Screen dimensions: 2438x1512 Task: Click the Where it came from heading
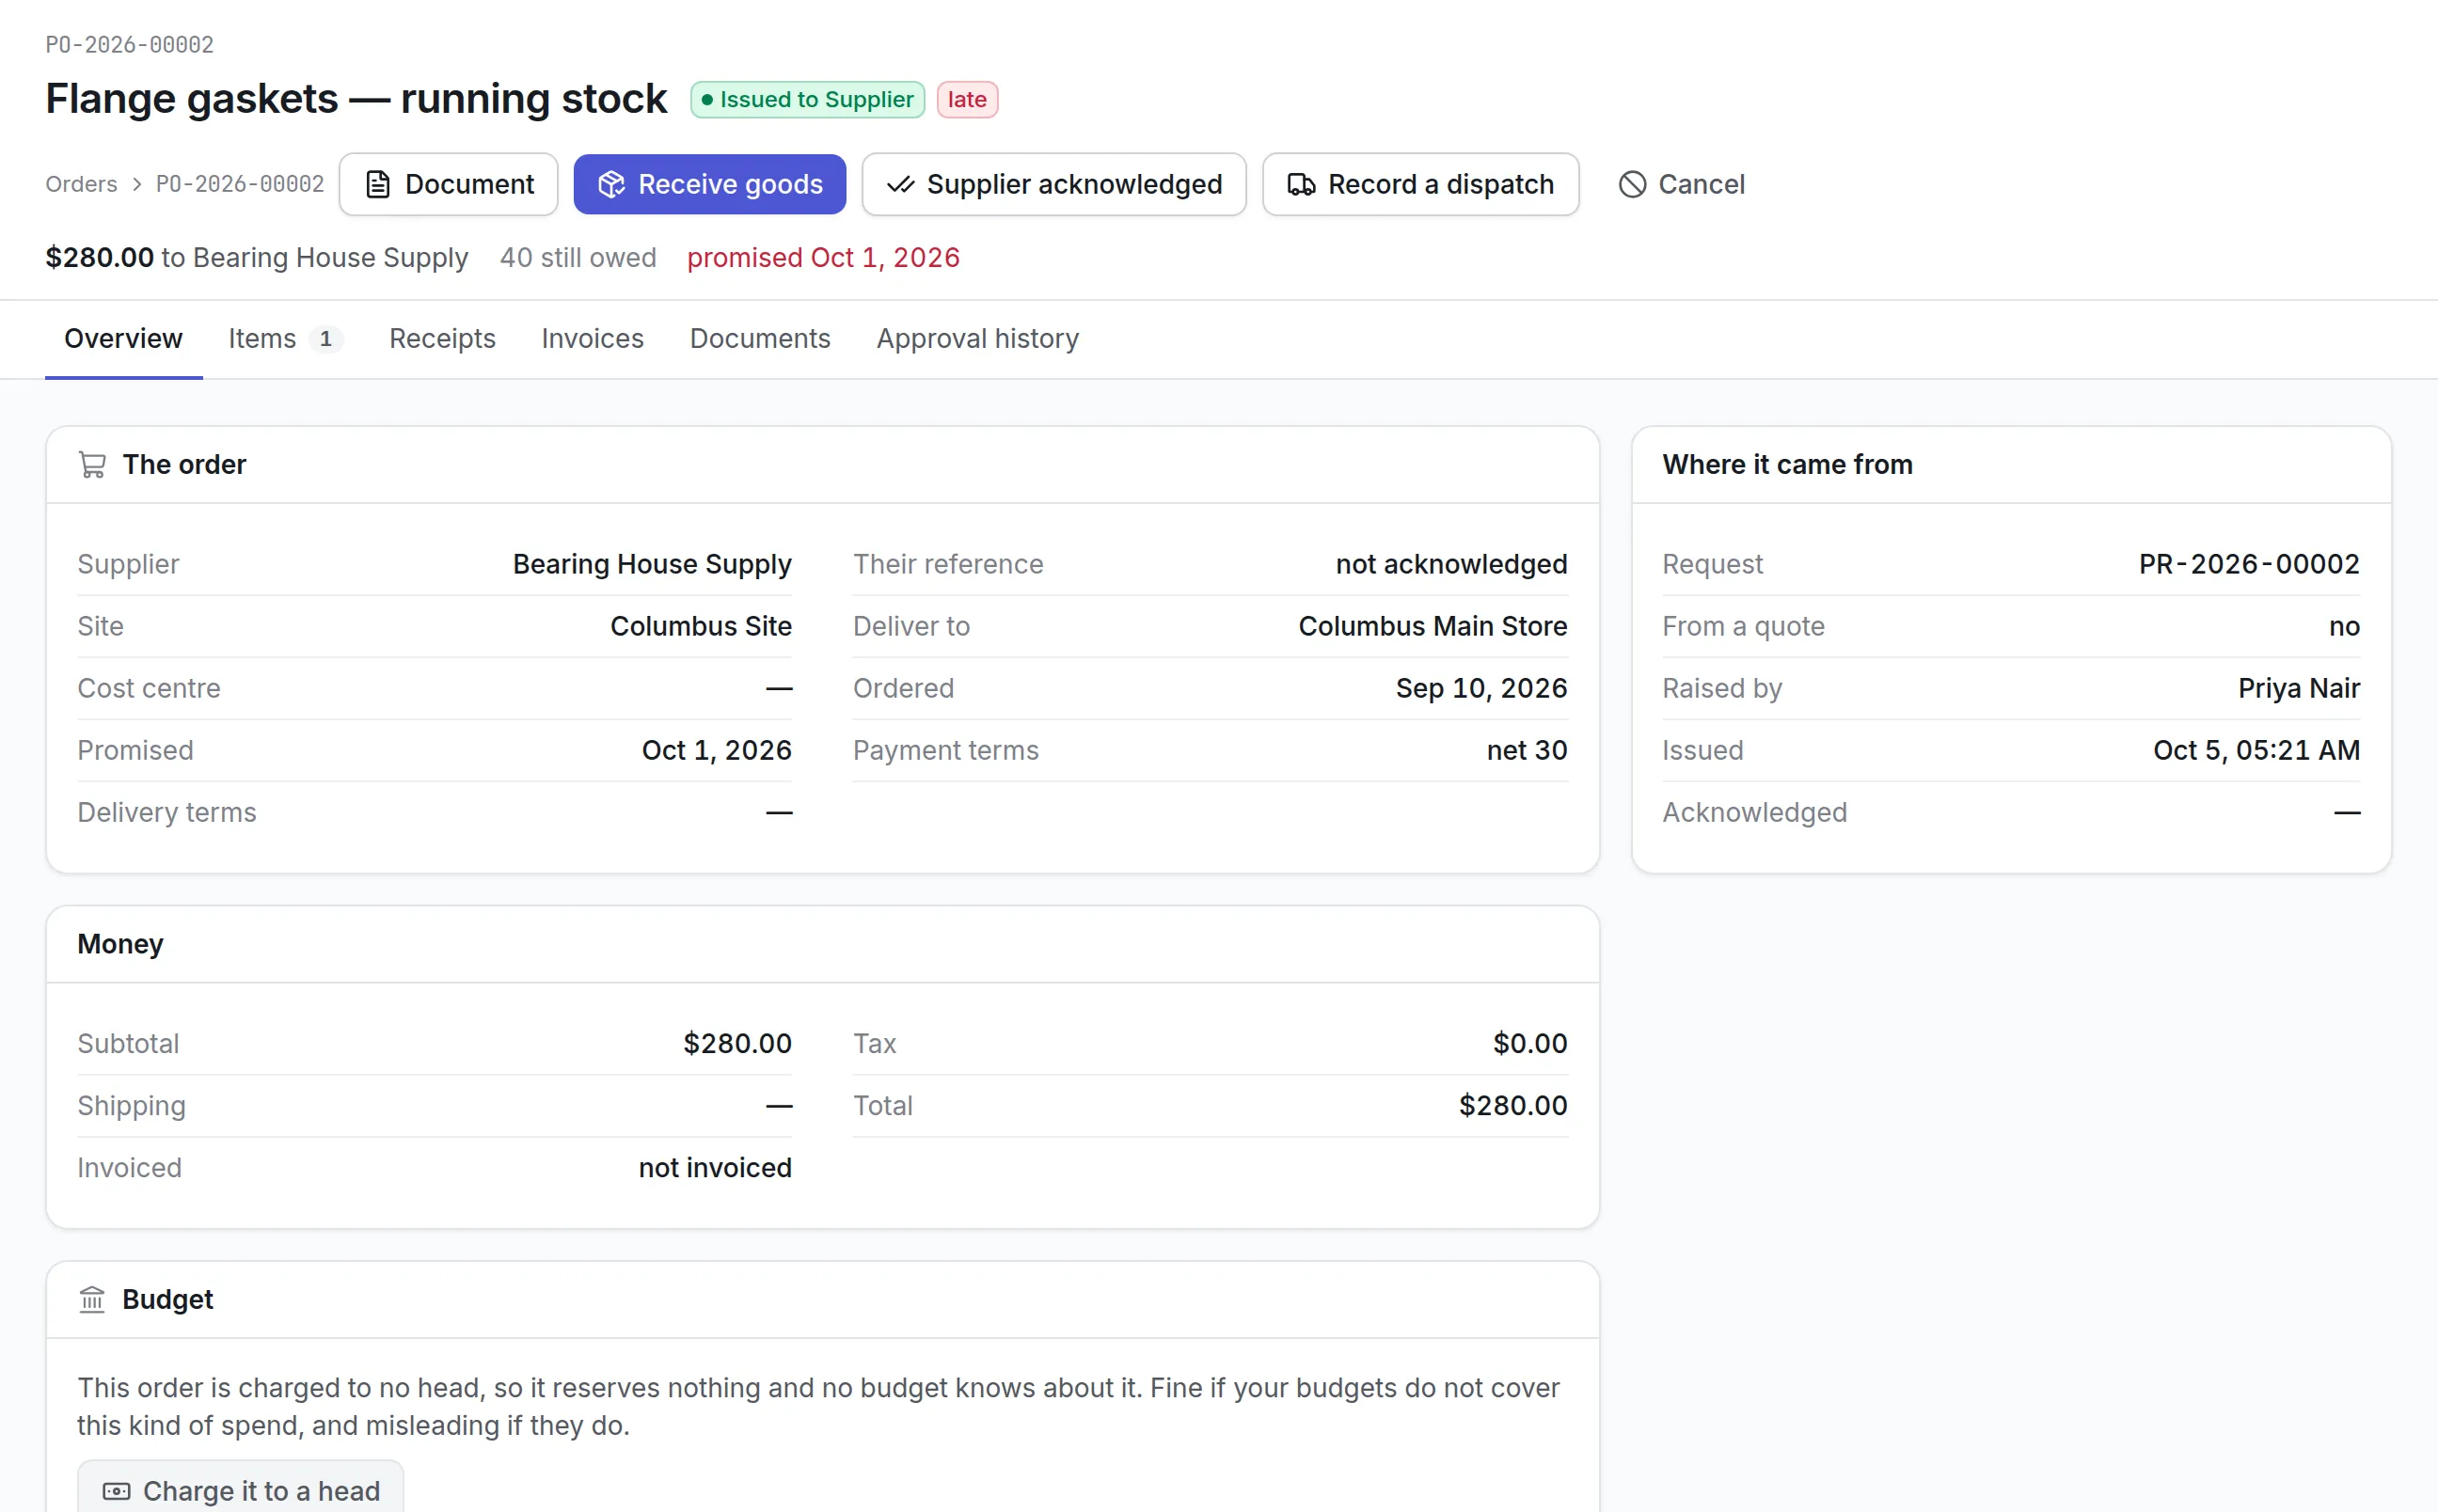tap(1787, 465)
